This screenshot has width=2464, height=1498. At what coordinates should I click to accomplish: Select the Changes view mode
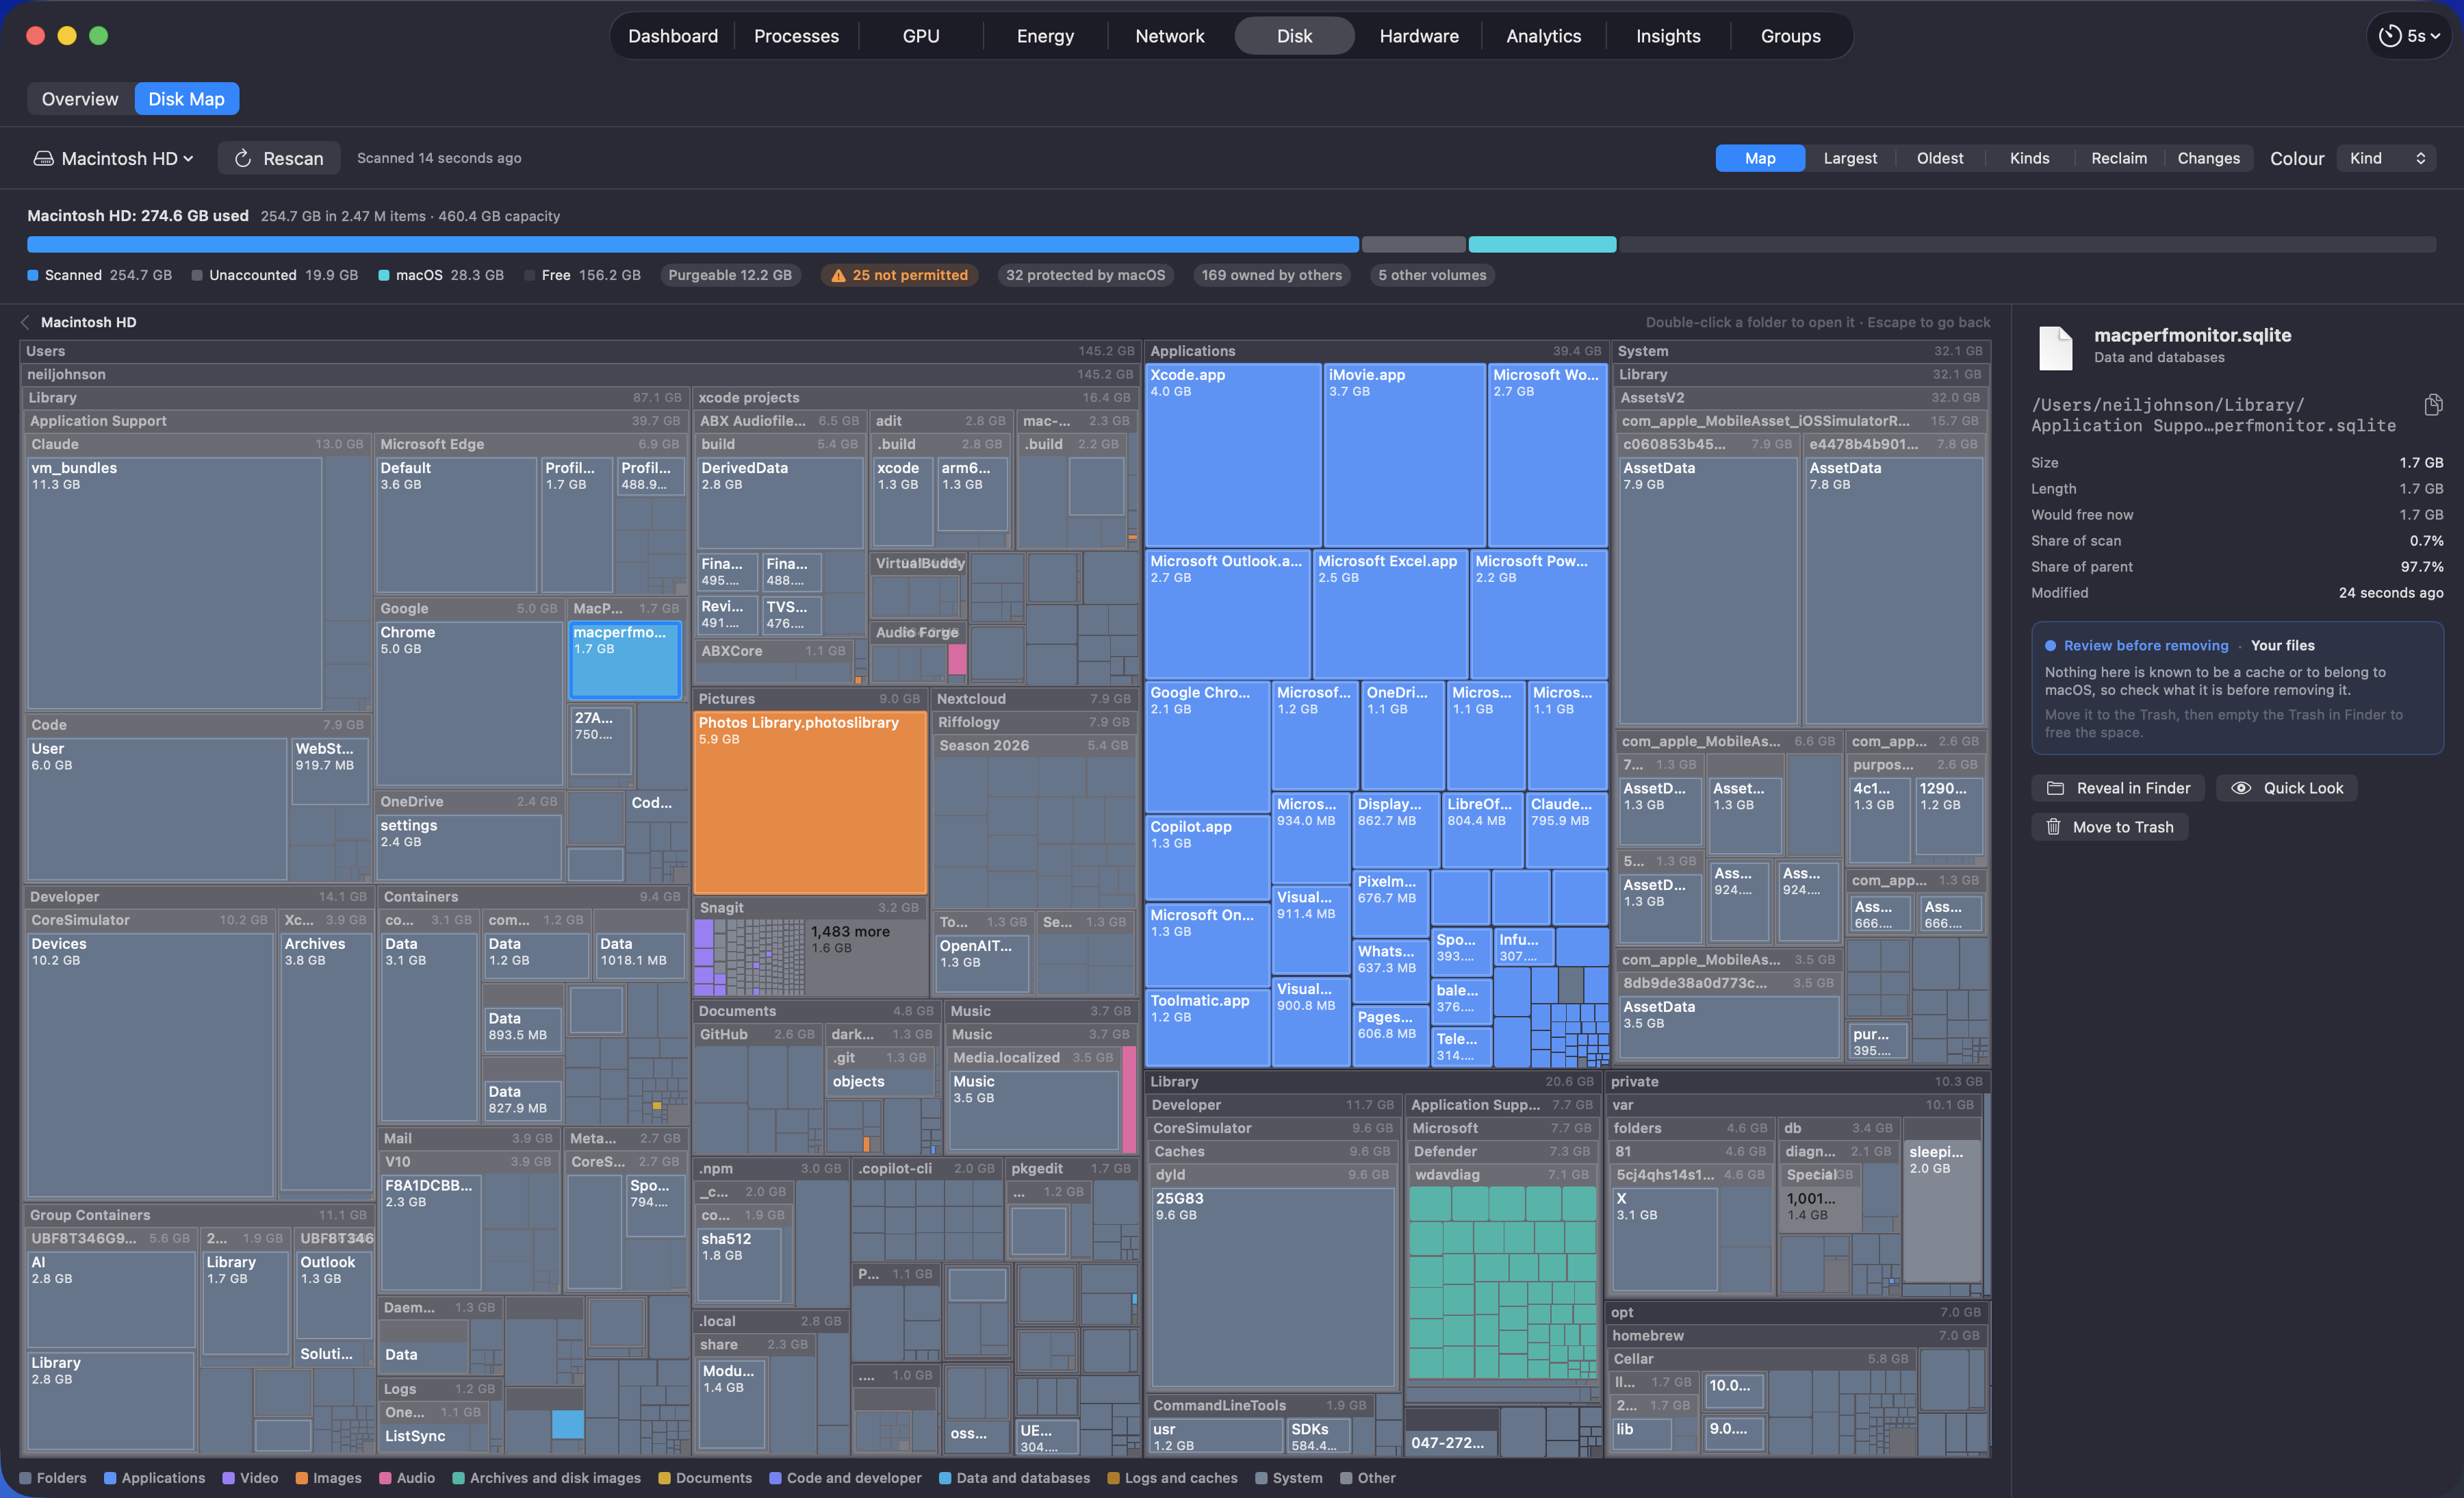tap(2208, 158)
